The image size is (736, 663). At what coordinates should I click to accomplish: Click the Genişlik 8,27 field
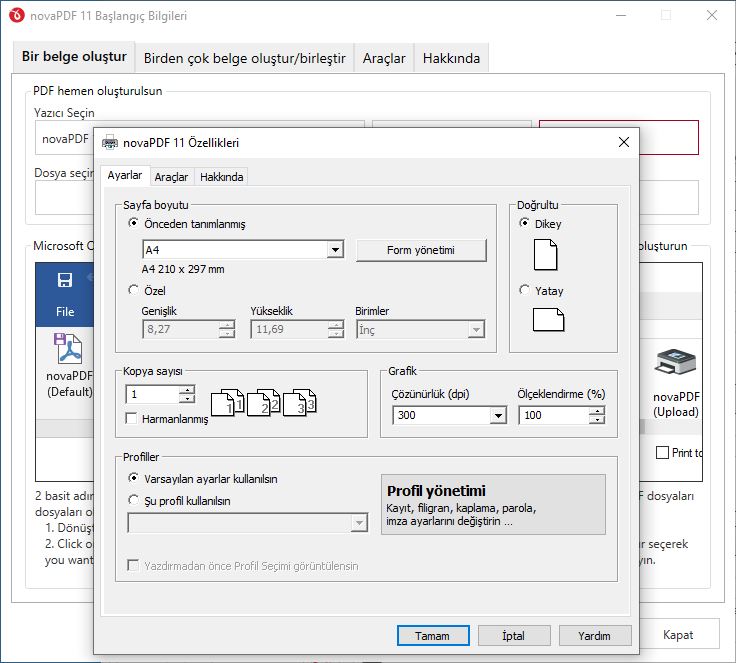(181, 329)
